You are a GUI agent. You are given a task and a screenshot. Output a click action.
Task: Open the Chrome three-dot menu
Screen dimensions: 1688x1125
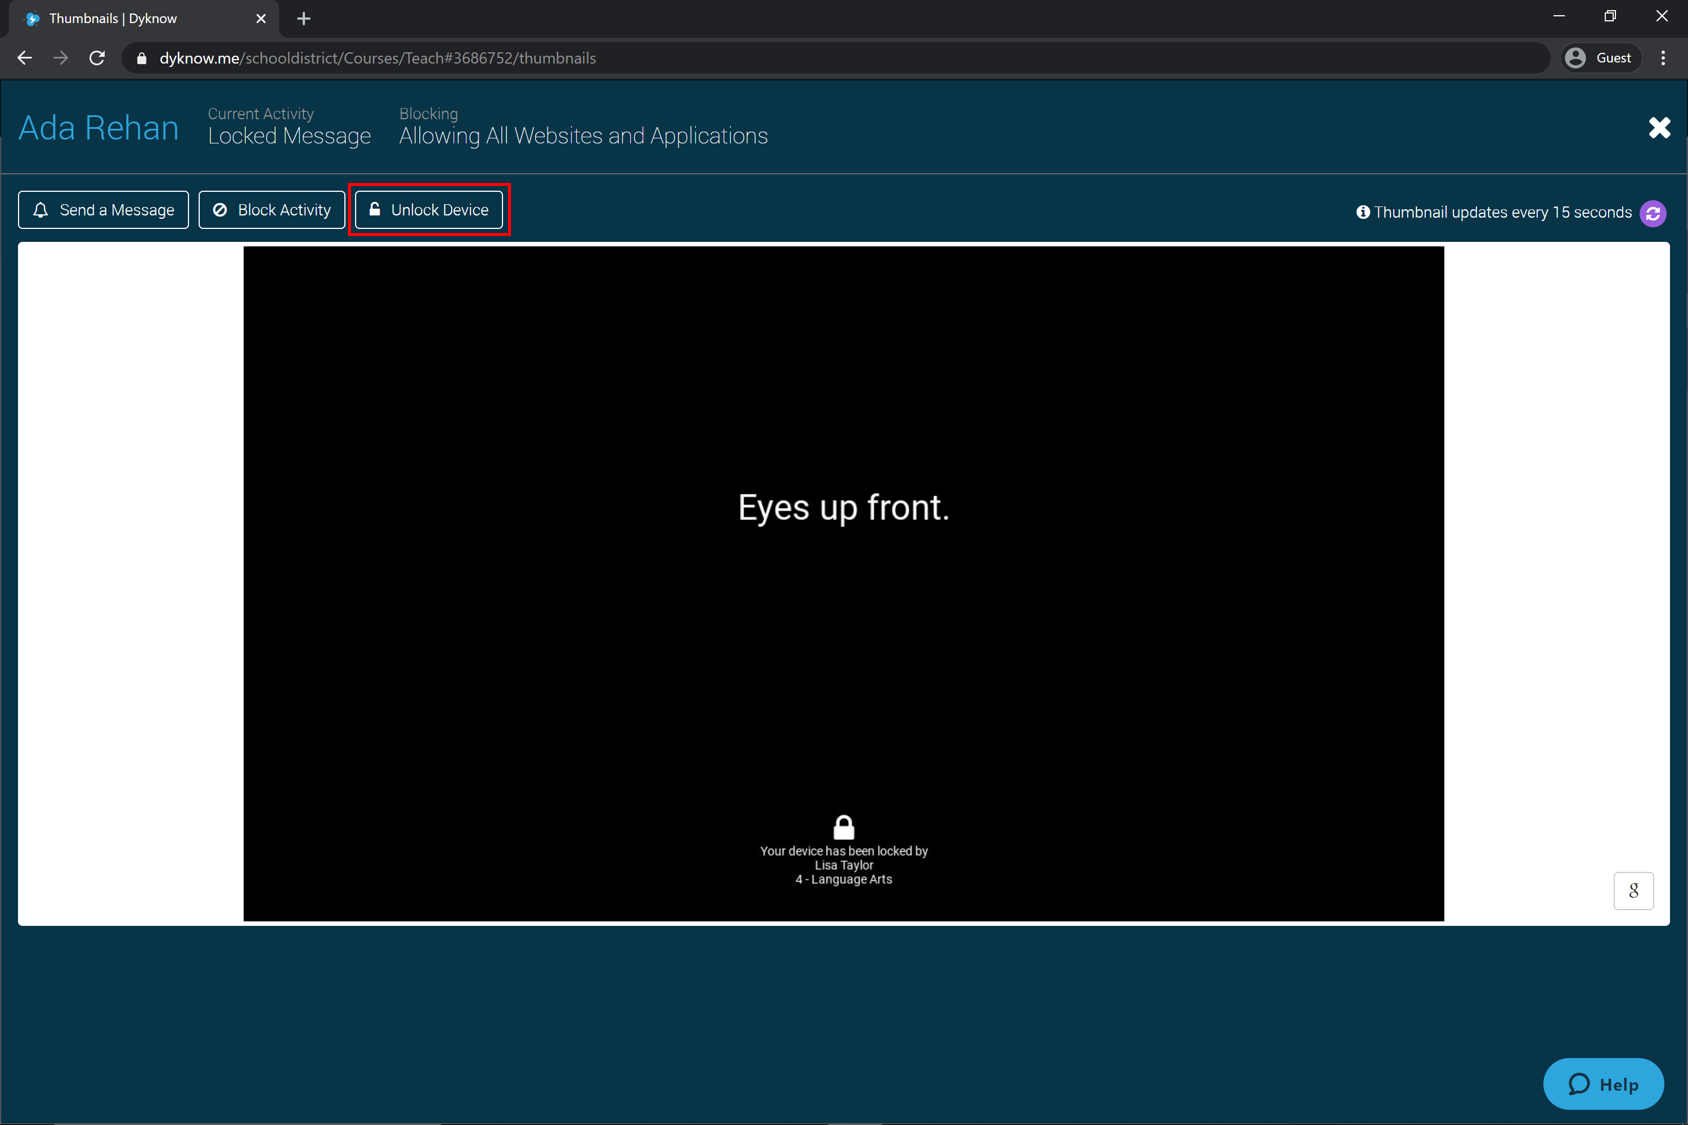click(x=1664, y=58)
